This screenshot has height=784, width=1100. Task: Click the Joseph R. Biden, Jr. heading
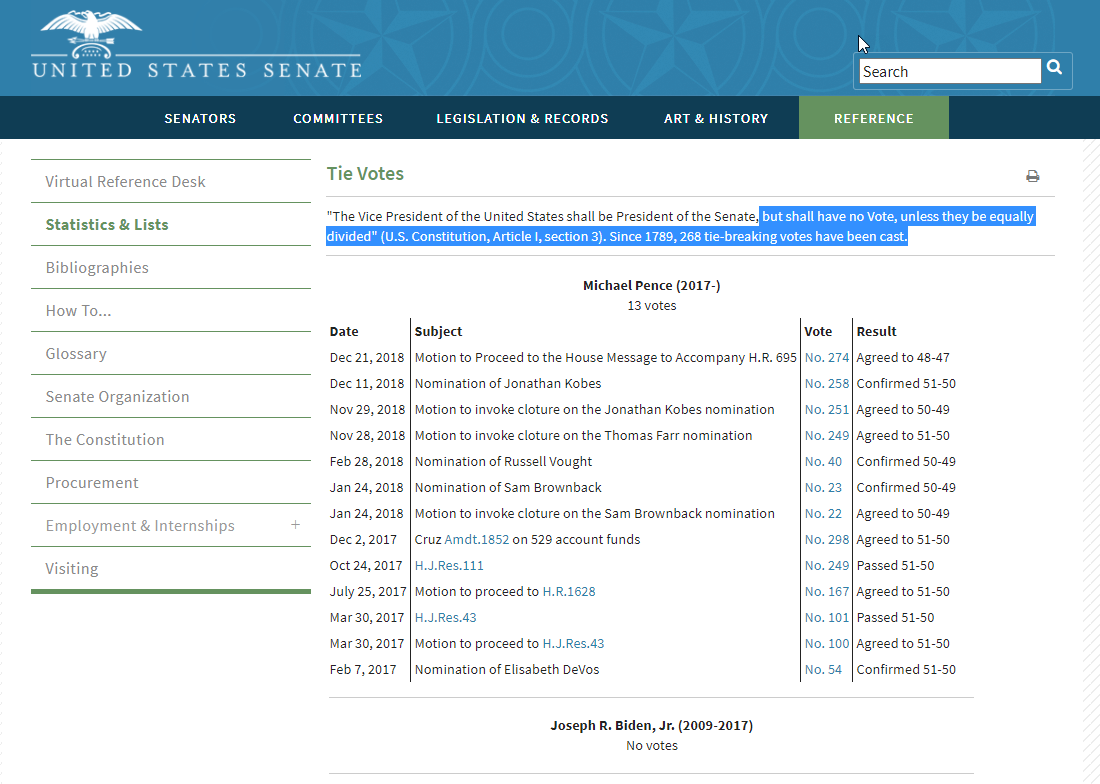click(652, 725)
